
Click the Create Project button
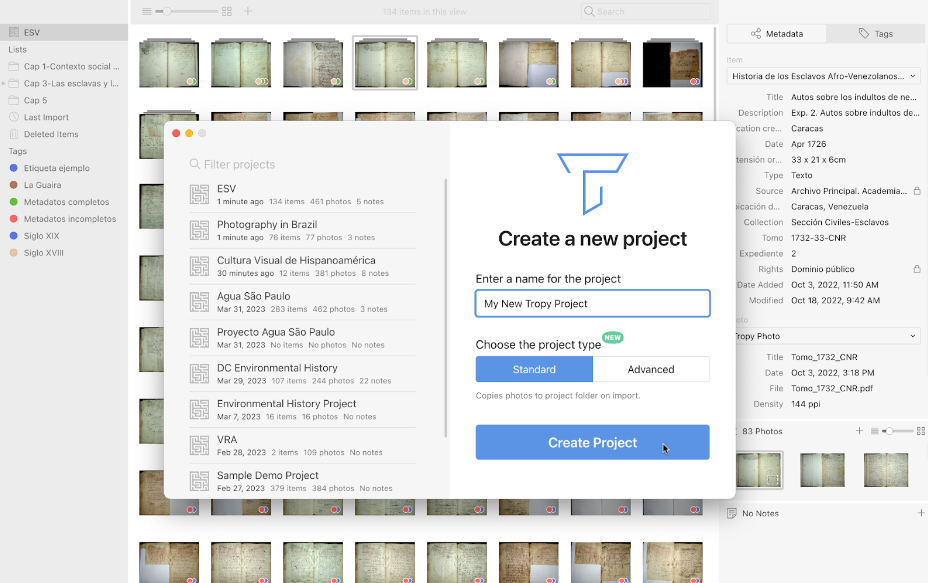[592, 441]
